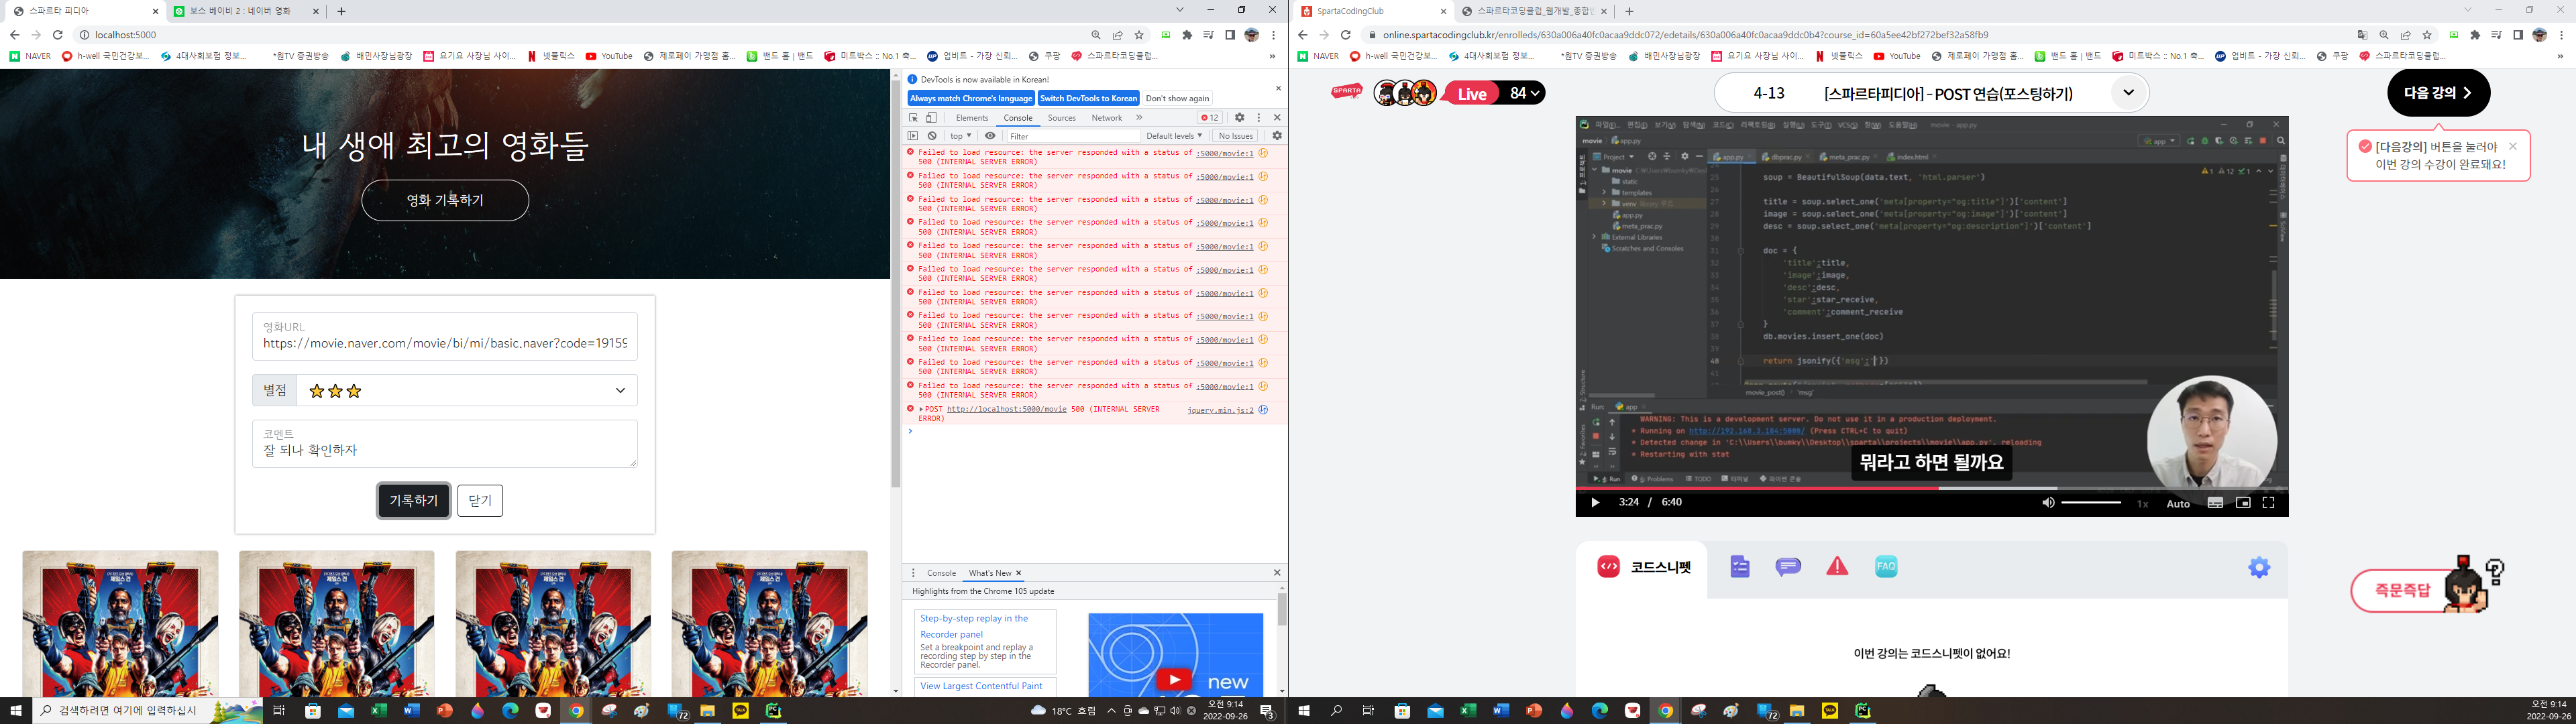Open the console settings gear beside No Issues
This screenshot has width=2576, height=724.
point(1277,136)
